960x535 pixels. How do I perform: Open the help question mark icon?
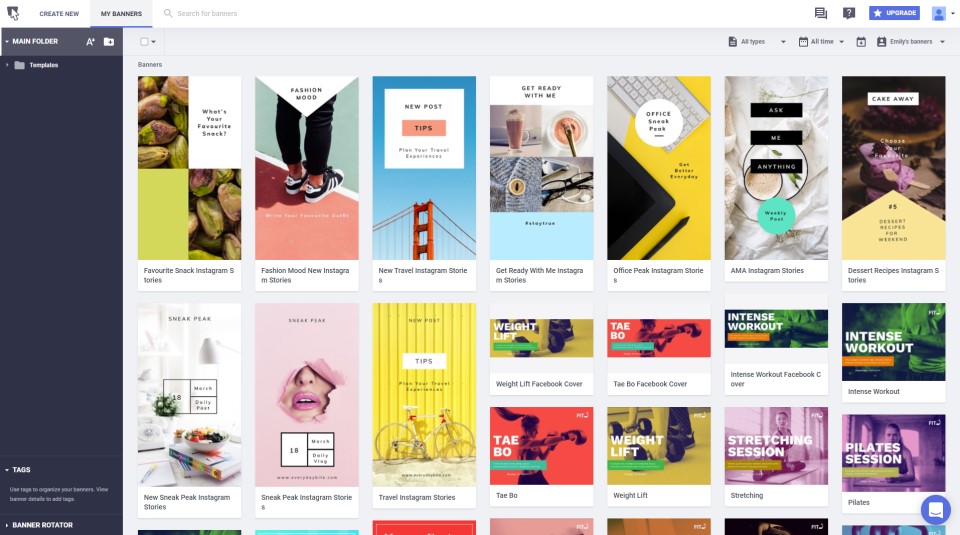849,13
